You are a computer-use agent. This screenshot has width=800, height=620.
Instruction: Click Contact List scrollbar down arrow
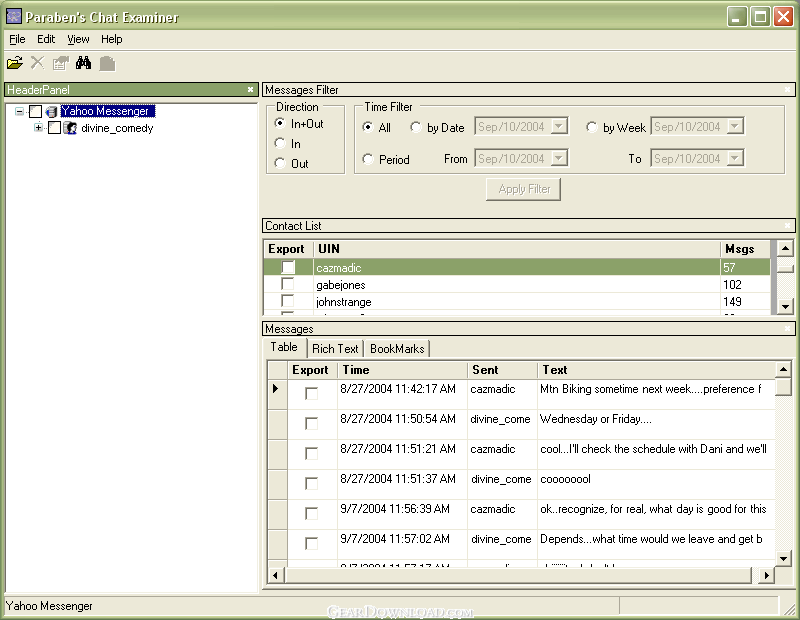pyautogui.click(x=785, y=306)
